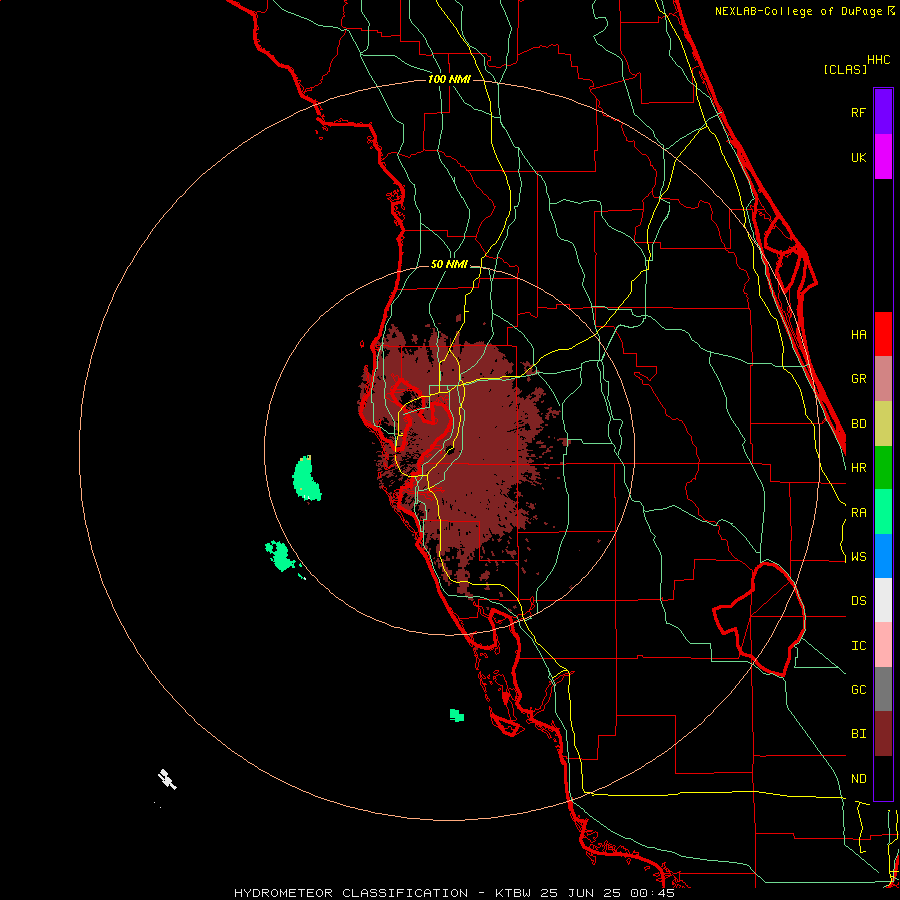Click the "GC" legend label
The image size is (900, 900).
858,690
